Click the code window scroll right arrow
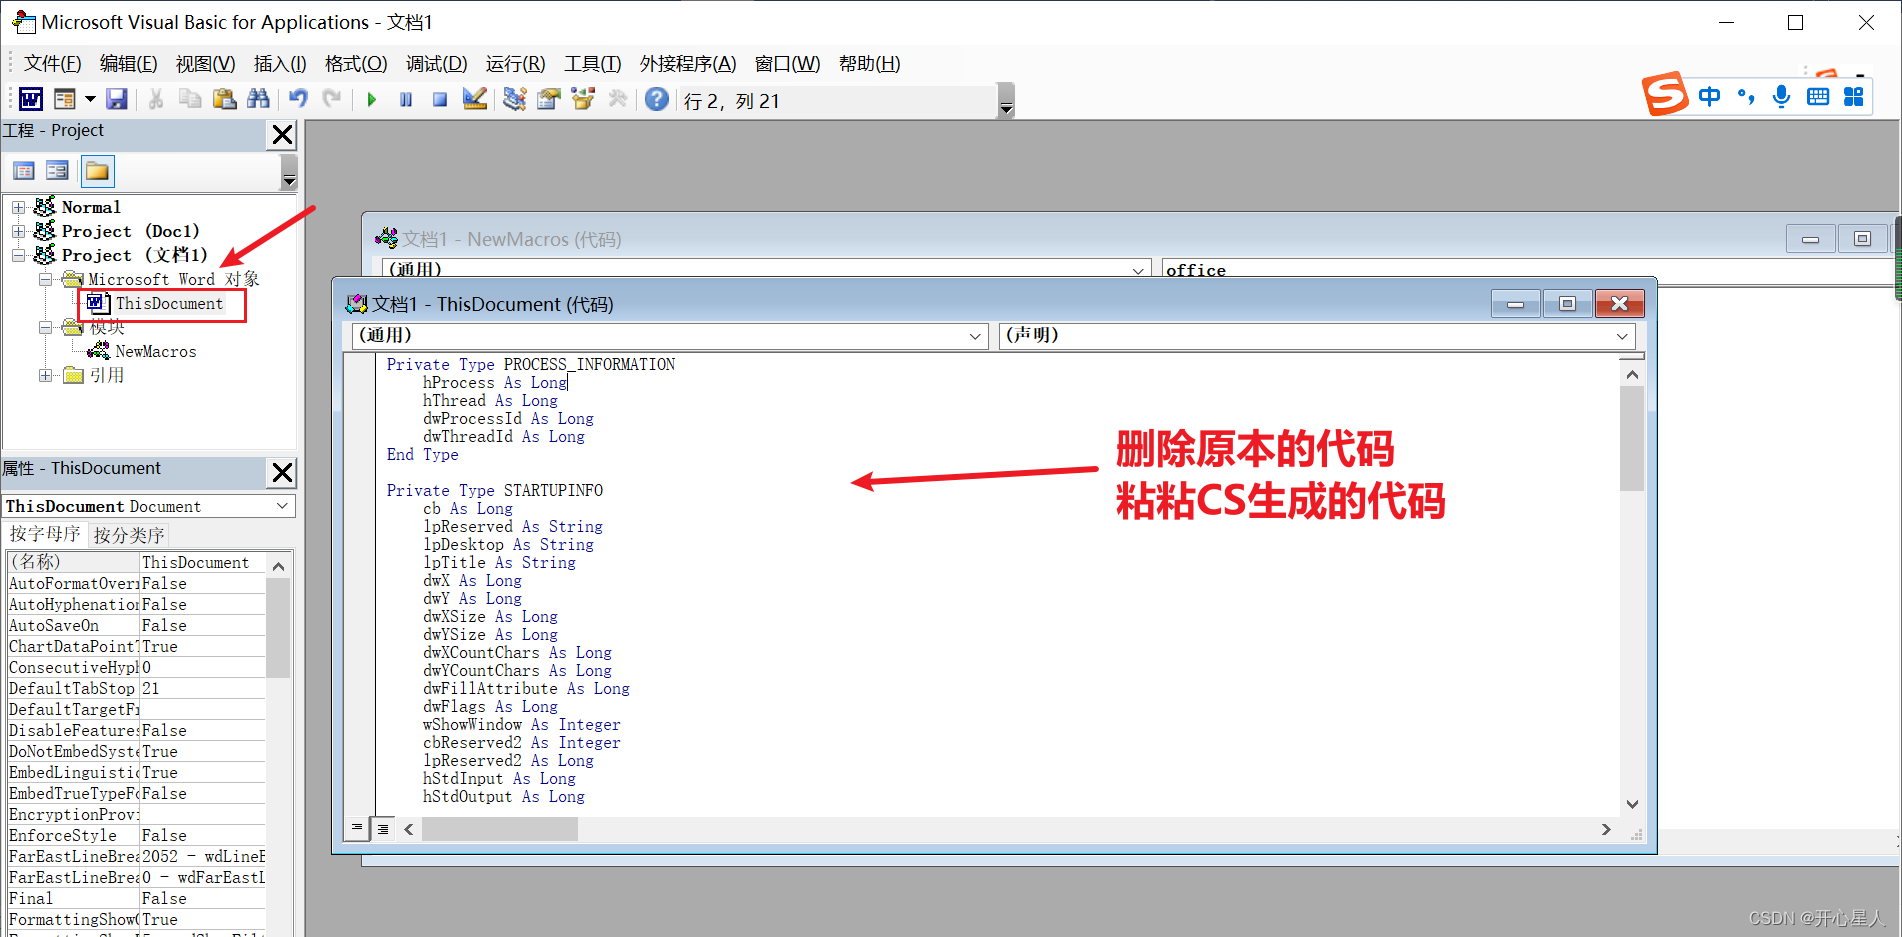 point(1606,829)
